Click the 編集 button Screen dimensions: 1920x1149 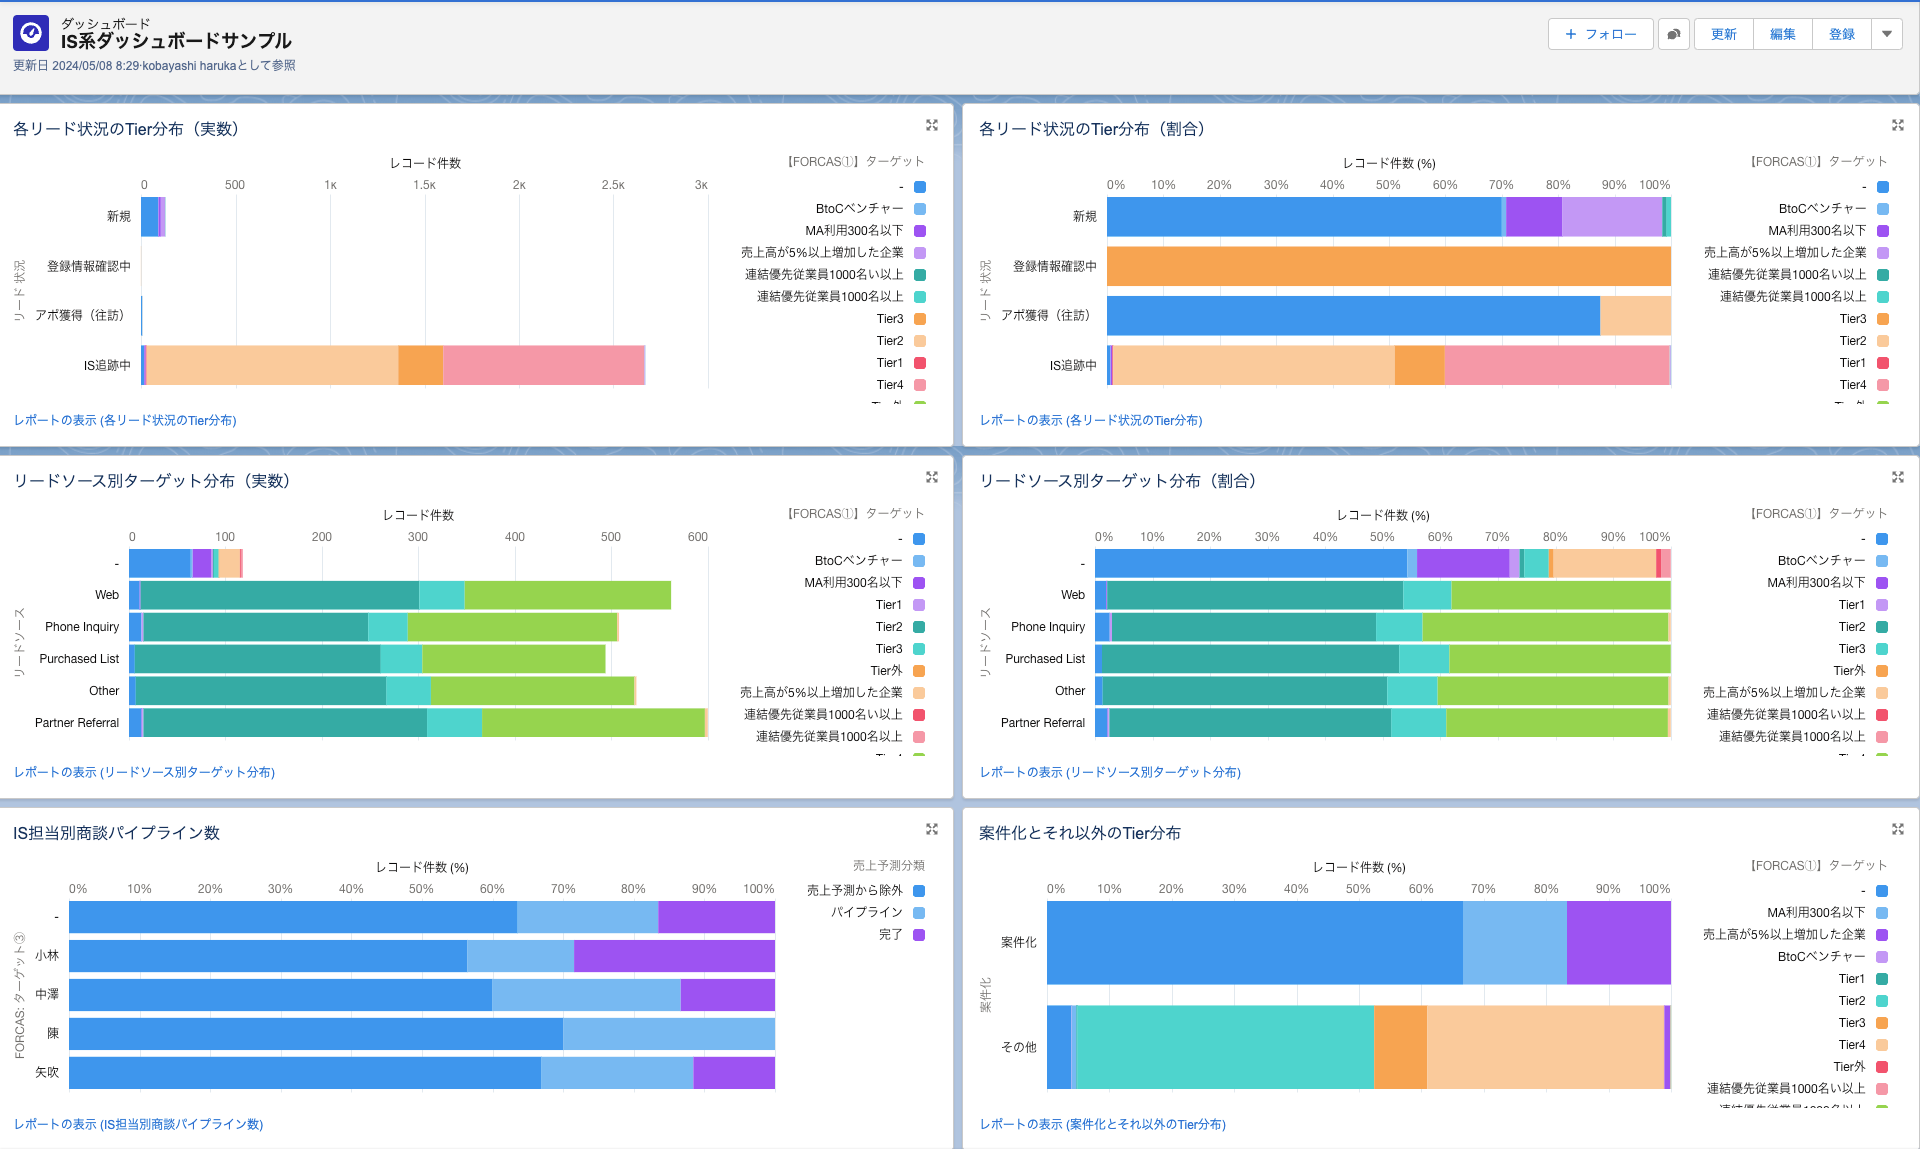(x=1782, y=33)
